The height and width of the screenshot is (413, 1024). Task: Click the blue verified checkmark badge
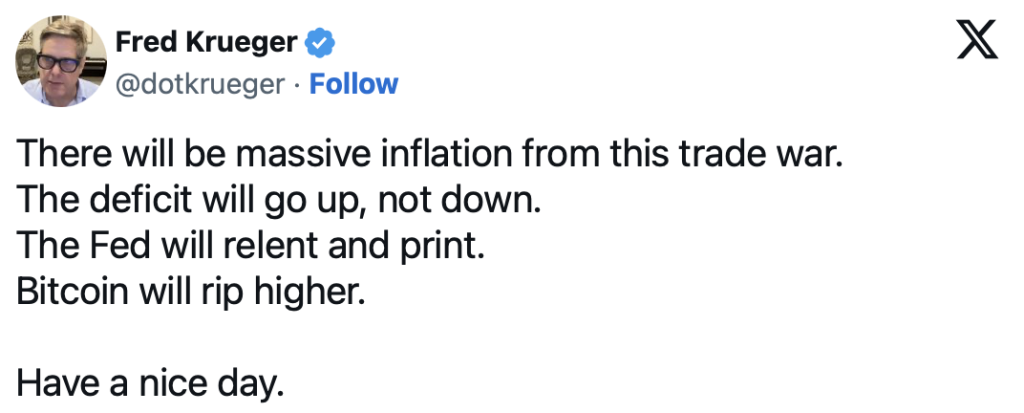(x=321, y=43)
